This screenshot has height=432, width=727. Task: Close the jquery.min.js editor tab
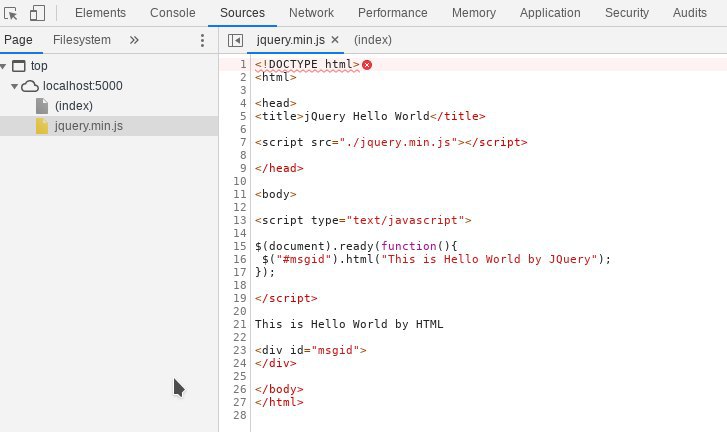coord(335,40)
